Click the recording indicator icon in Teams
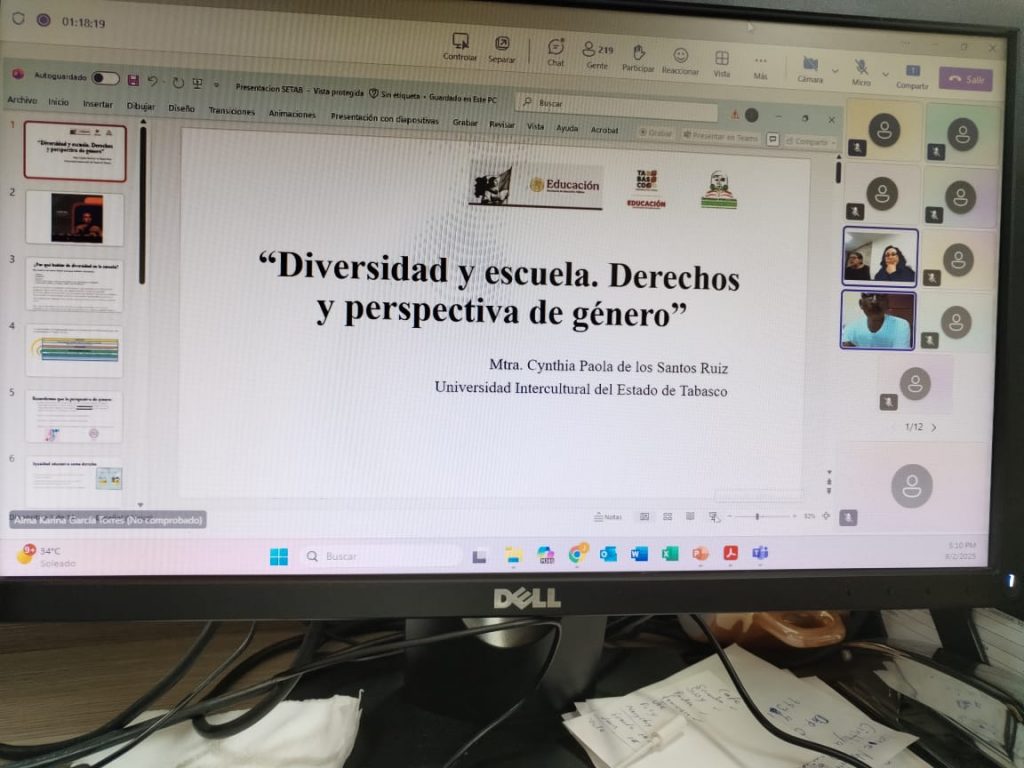 43,20
